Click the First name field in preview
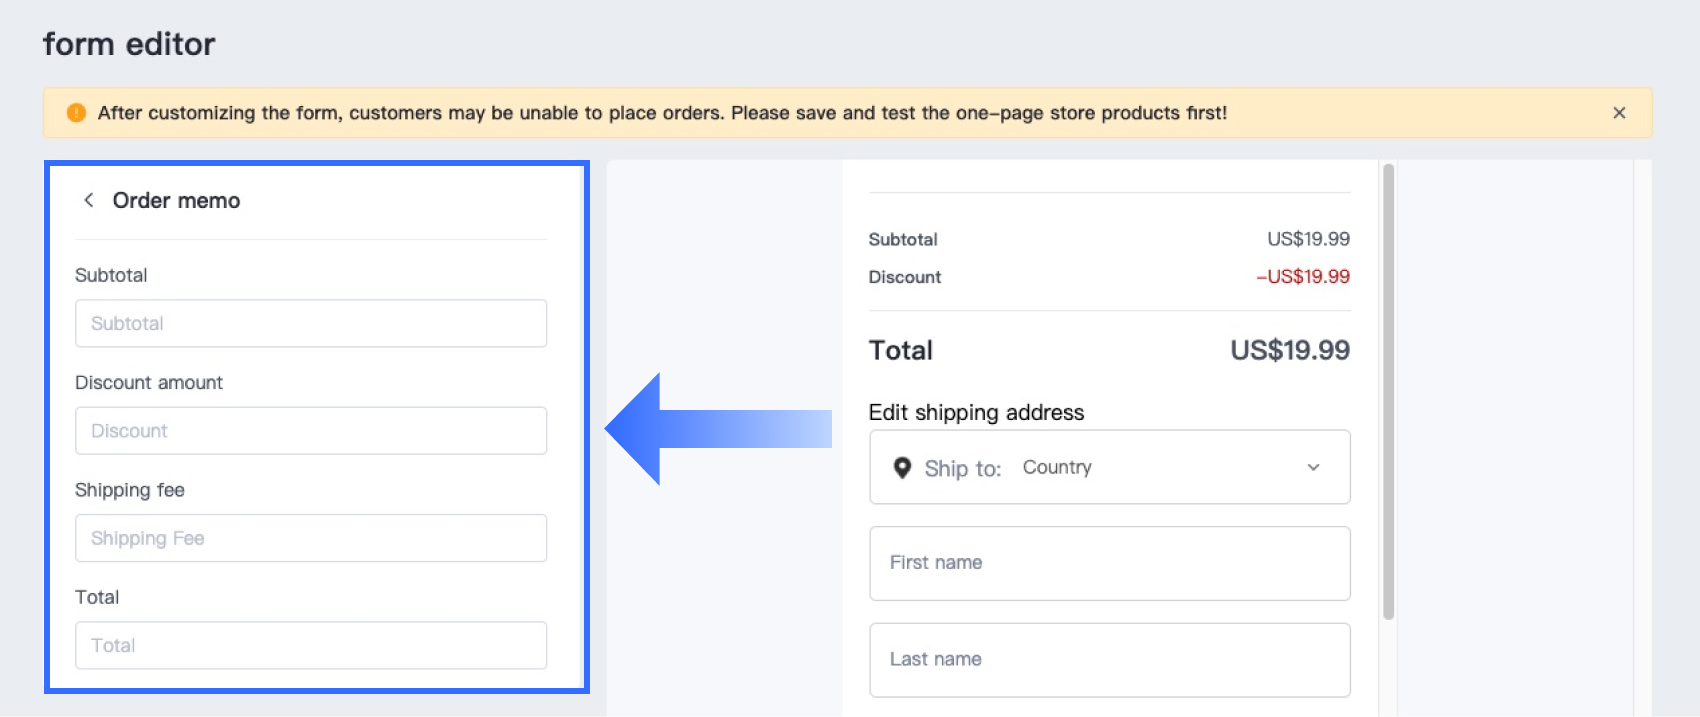 tap(1110, 563)
